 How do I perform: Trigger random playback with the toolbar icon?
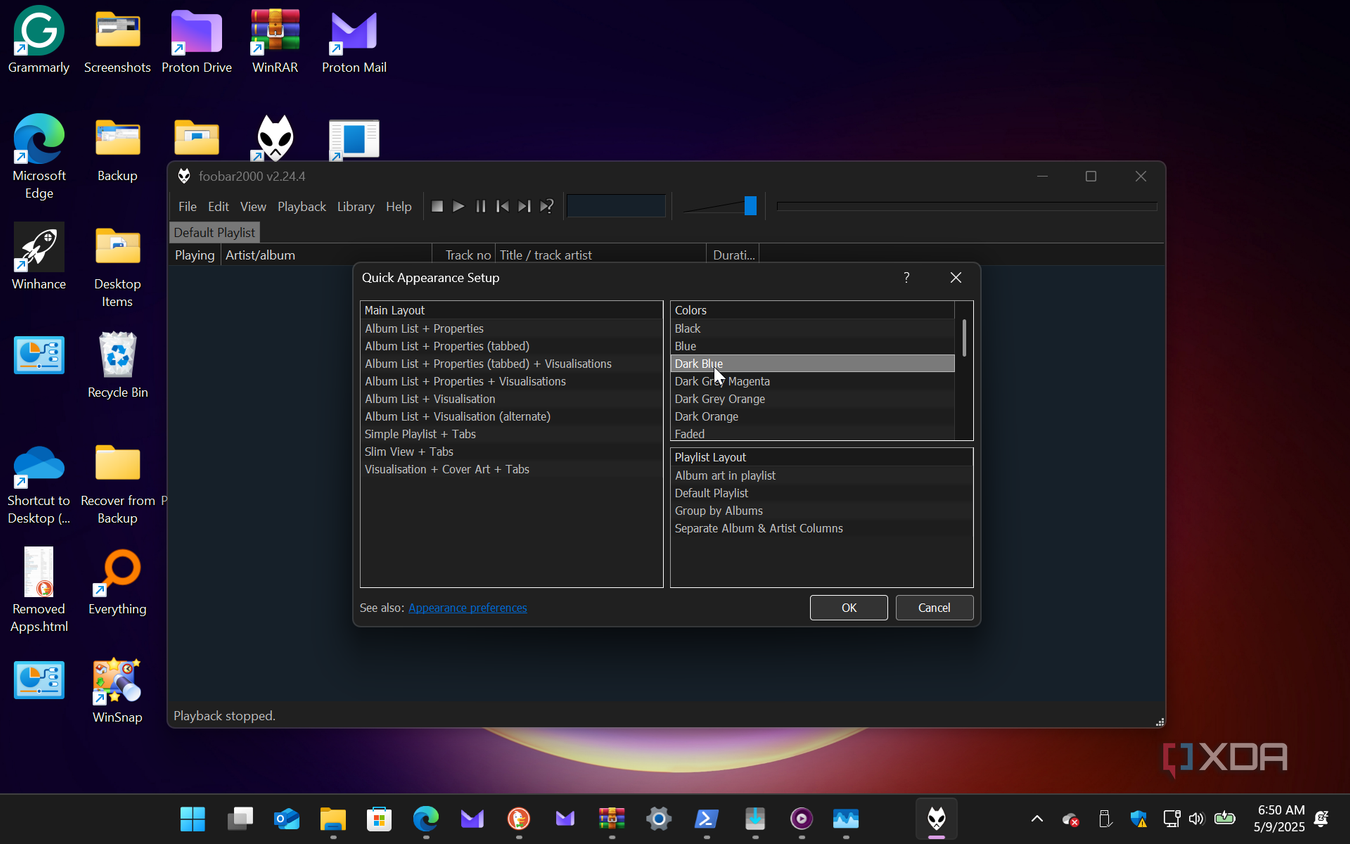click(x=547, y=207)
